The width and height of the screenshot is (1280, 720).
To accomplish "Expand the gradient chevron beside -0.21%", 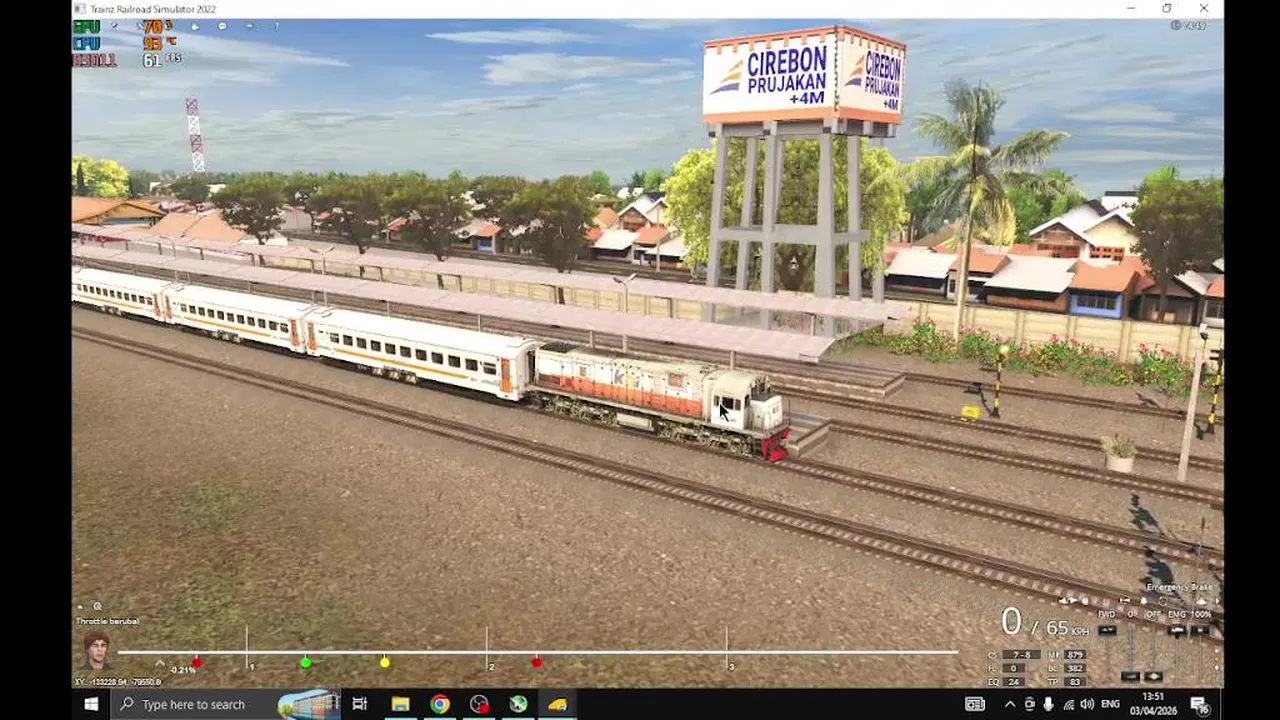I will (x=159, y=663).
